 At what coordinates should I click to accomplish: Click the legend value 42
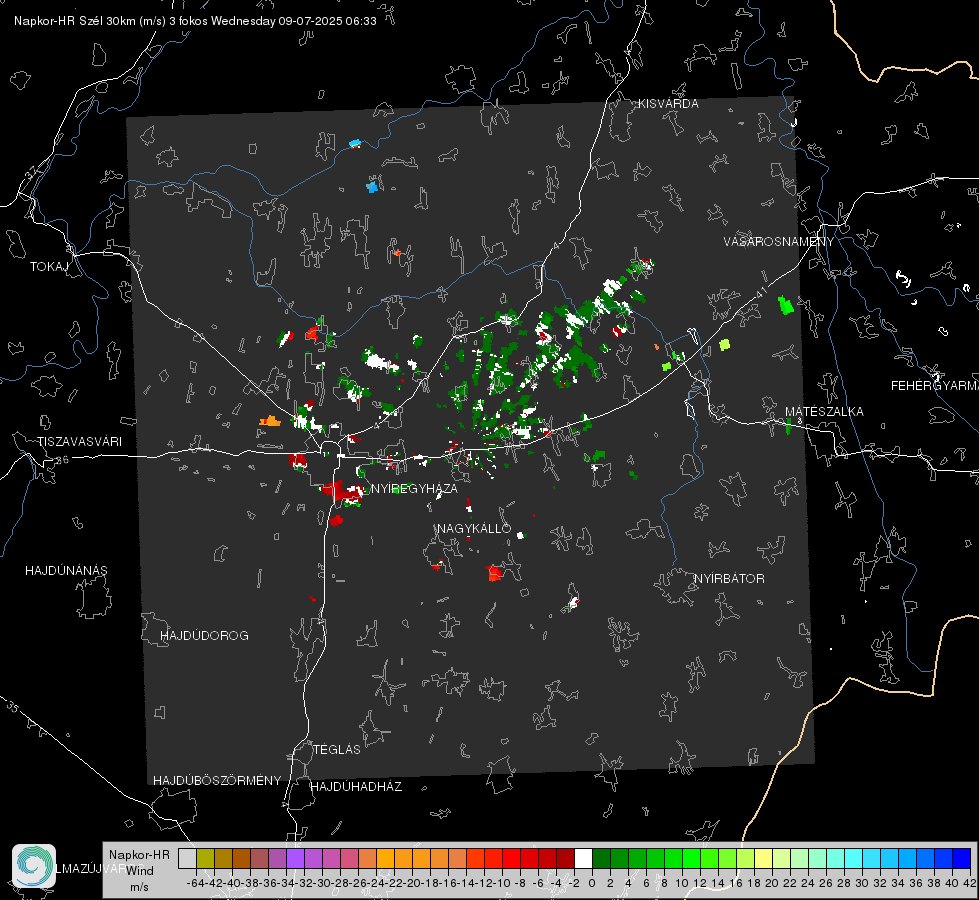click(x=970, y=883)
